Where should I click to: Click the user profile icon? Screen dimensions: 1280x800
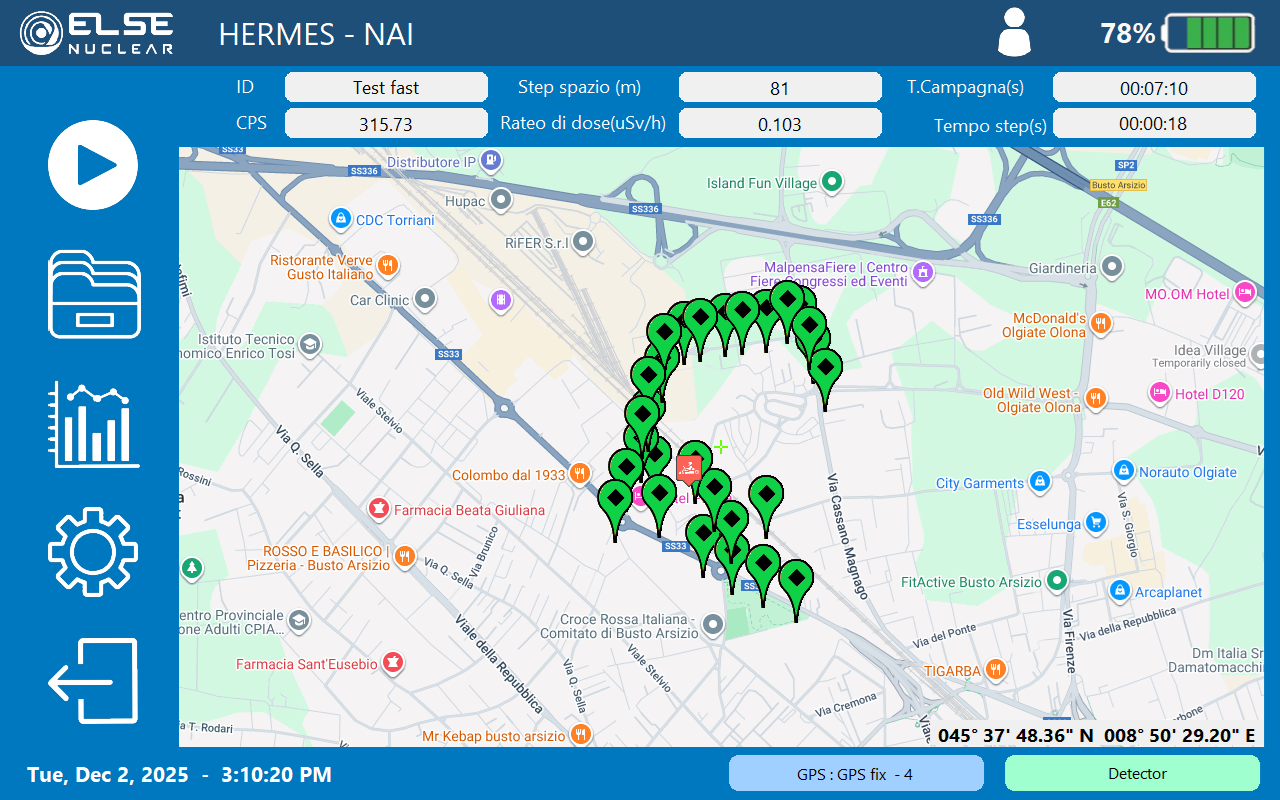click(1013, 32)
